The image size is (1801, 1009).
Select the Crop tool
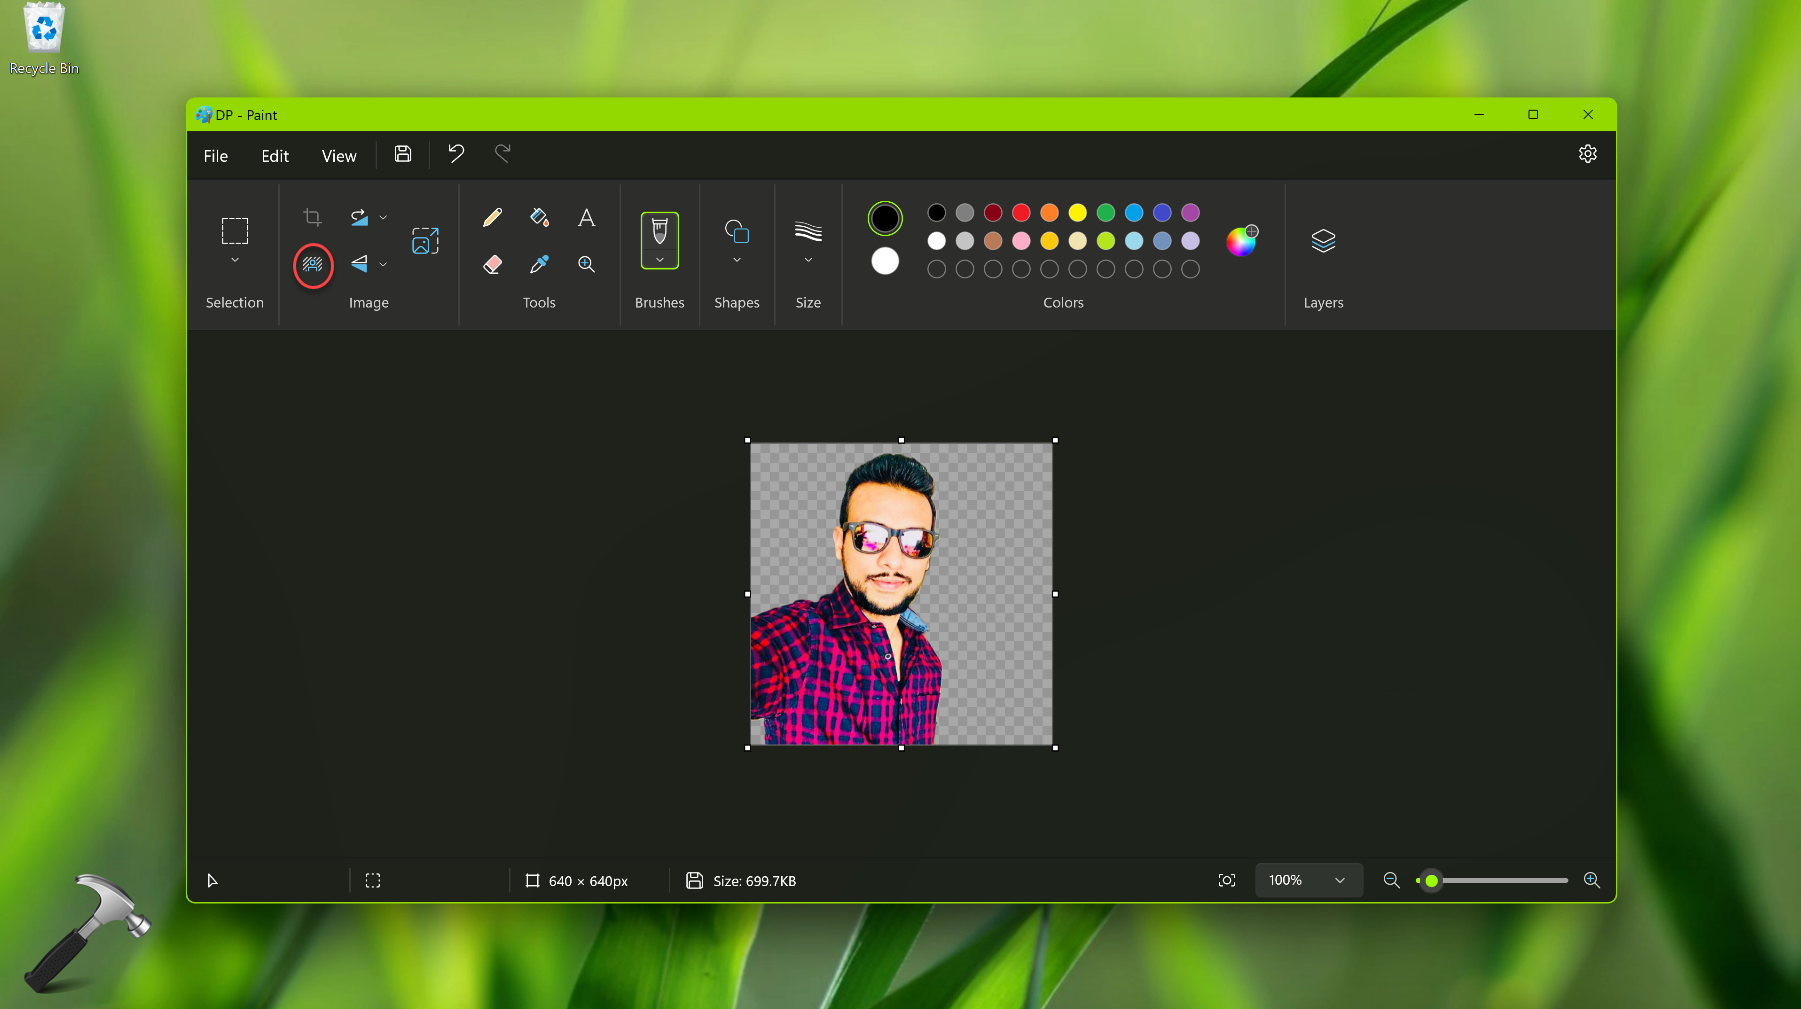point(311,216)
